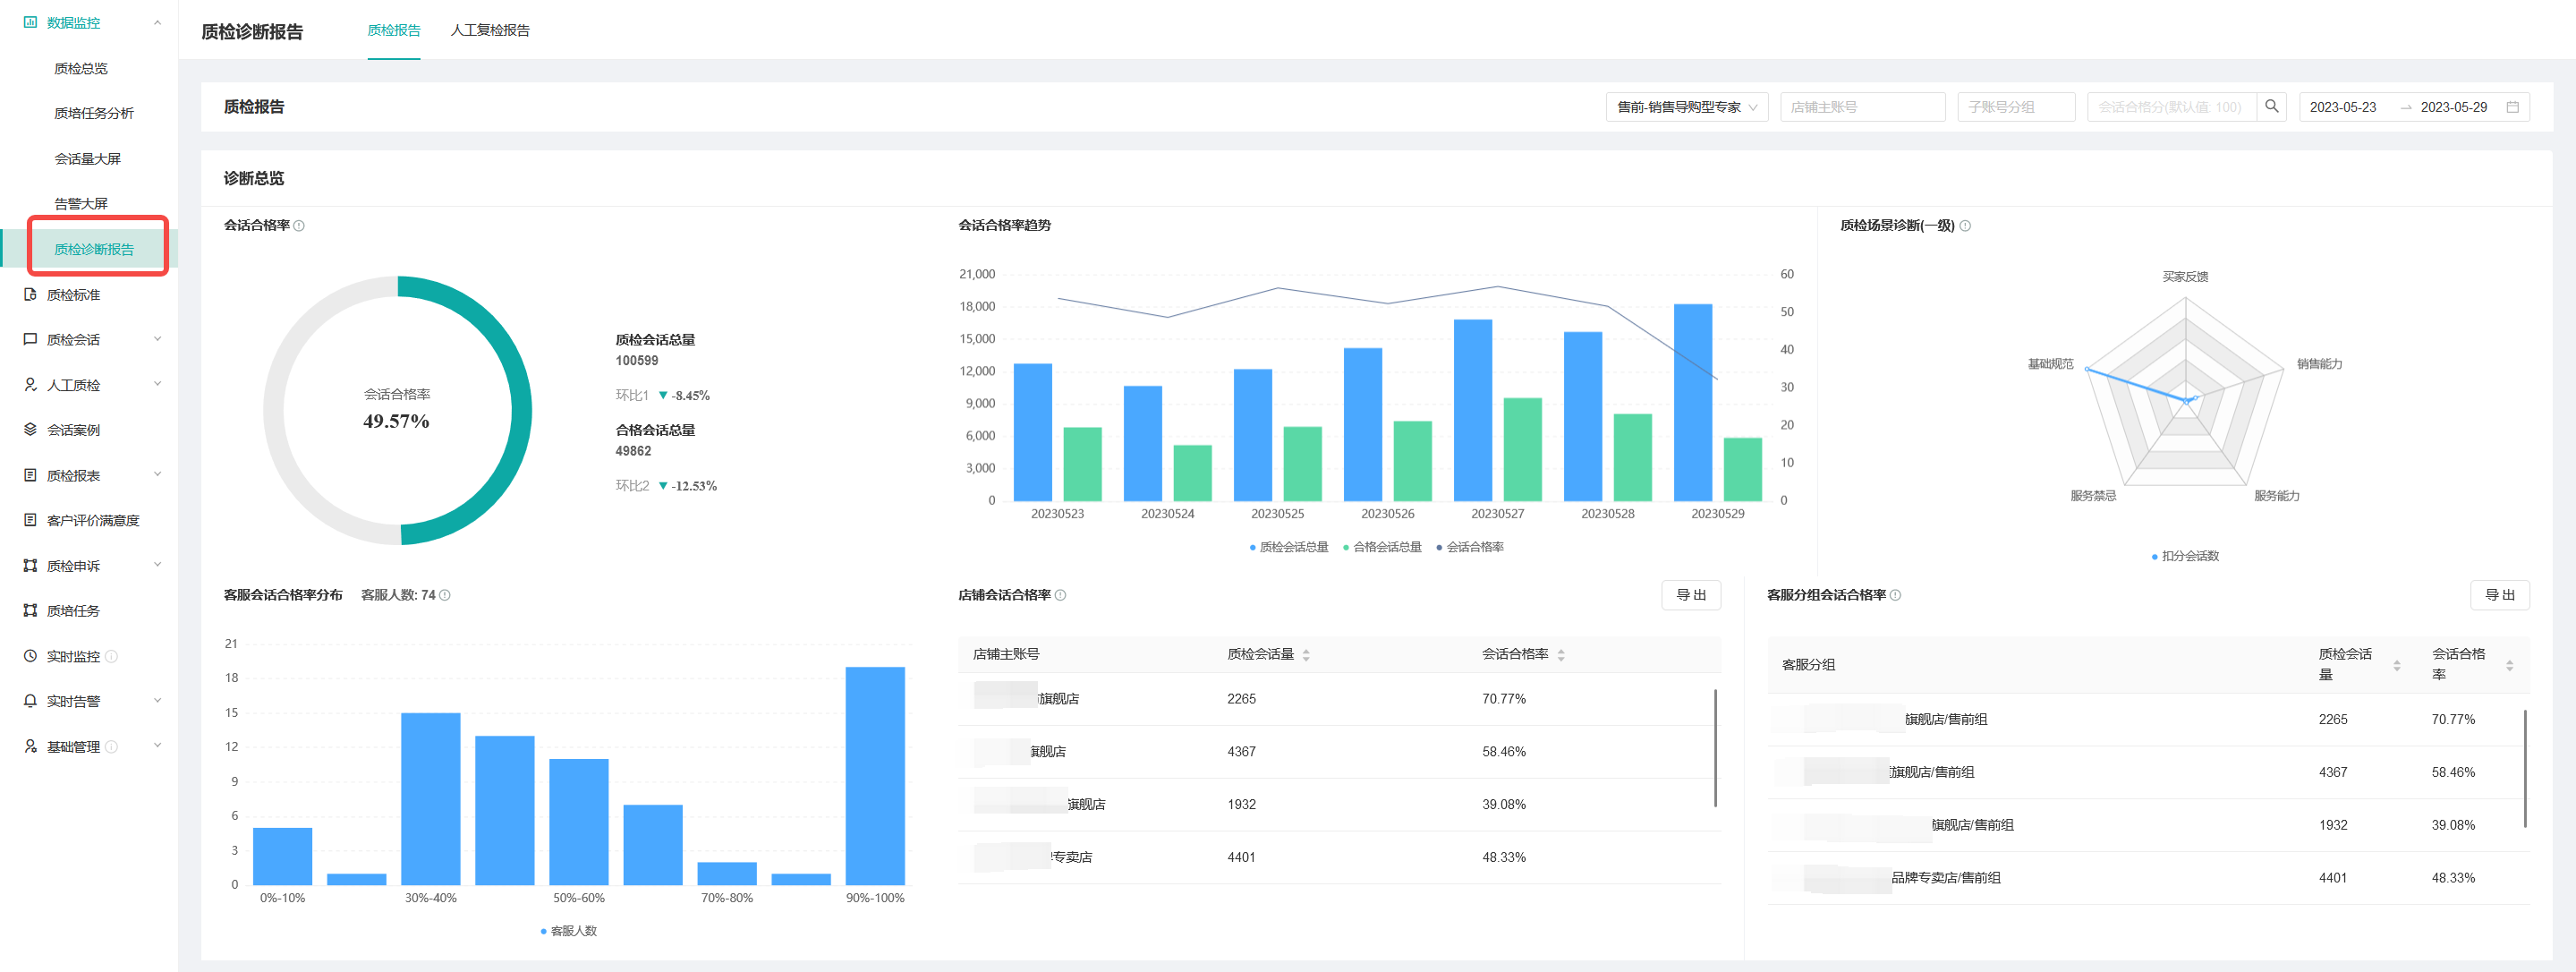Viewport: 2576px width, 972px height.
Task: Expand the 质检申诉 submenu
Action: pyautogui.click(x=157, y=565)
